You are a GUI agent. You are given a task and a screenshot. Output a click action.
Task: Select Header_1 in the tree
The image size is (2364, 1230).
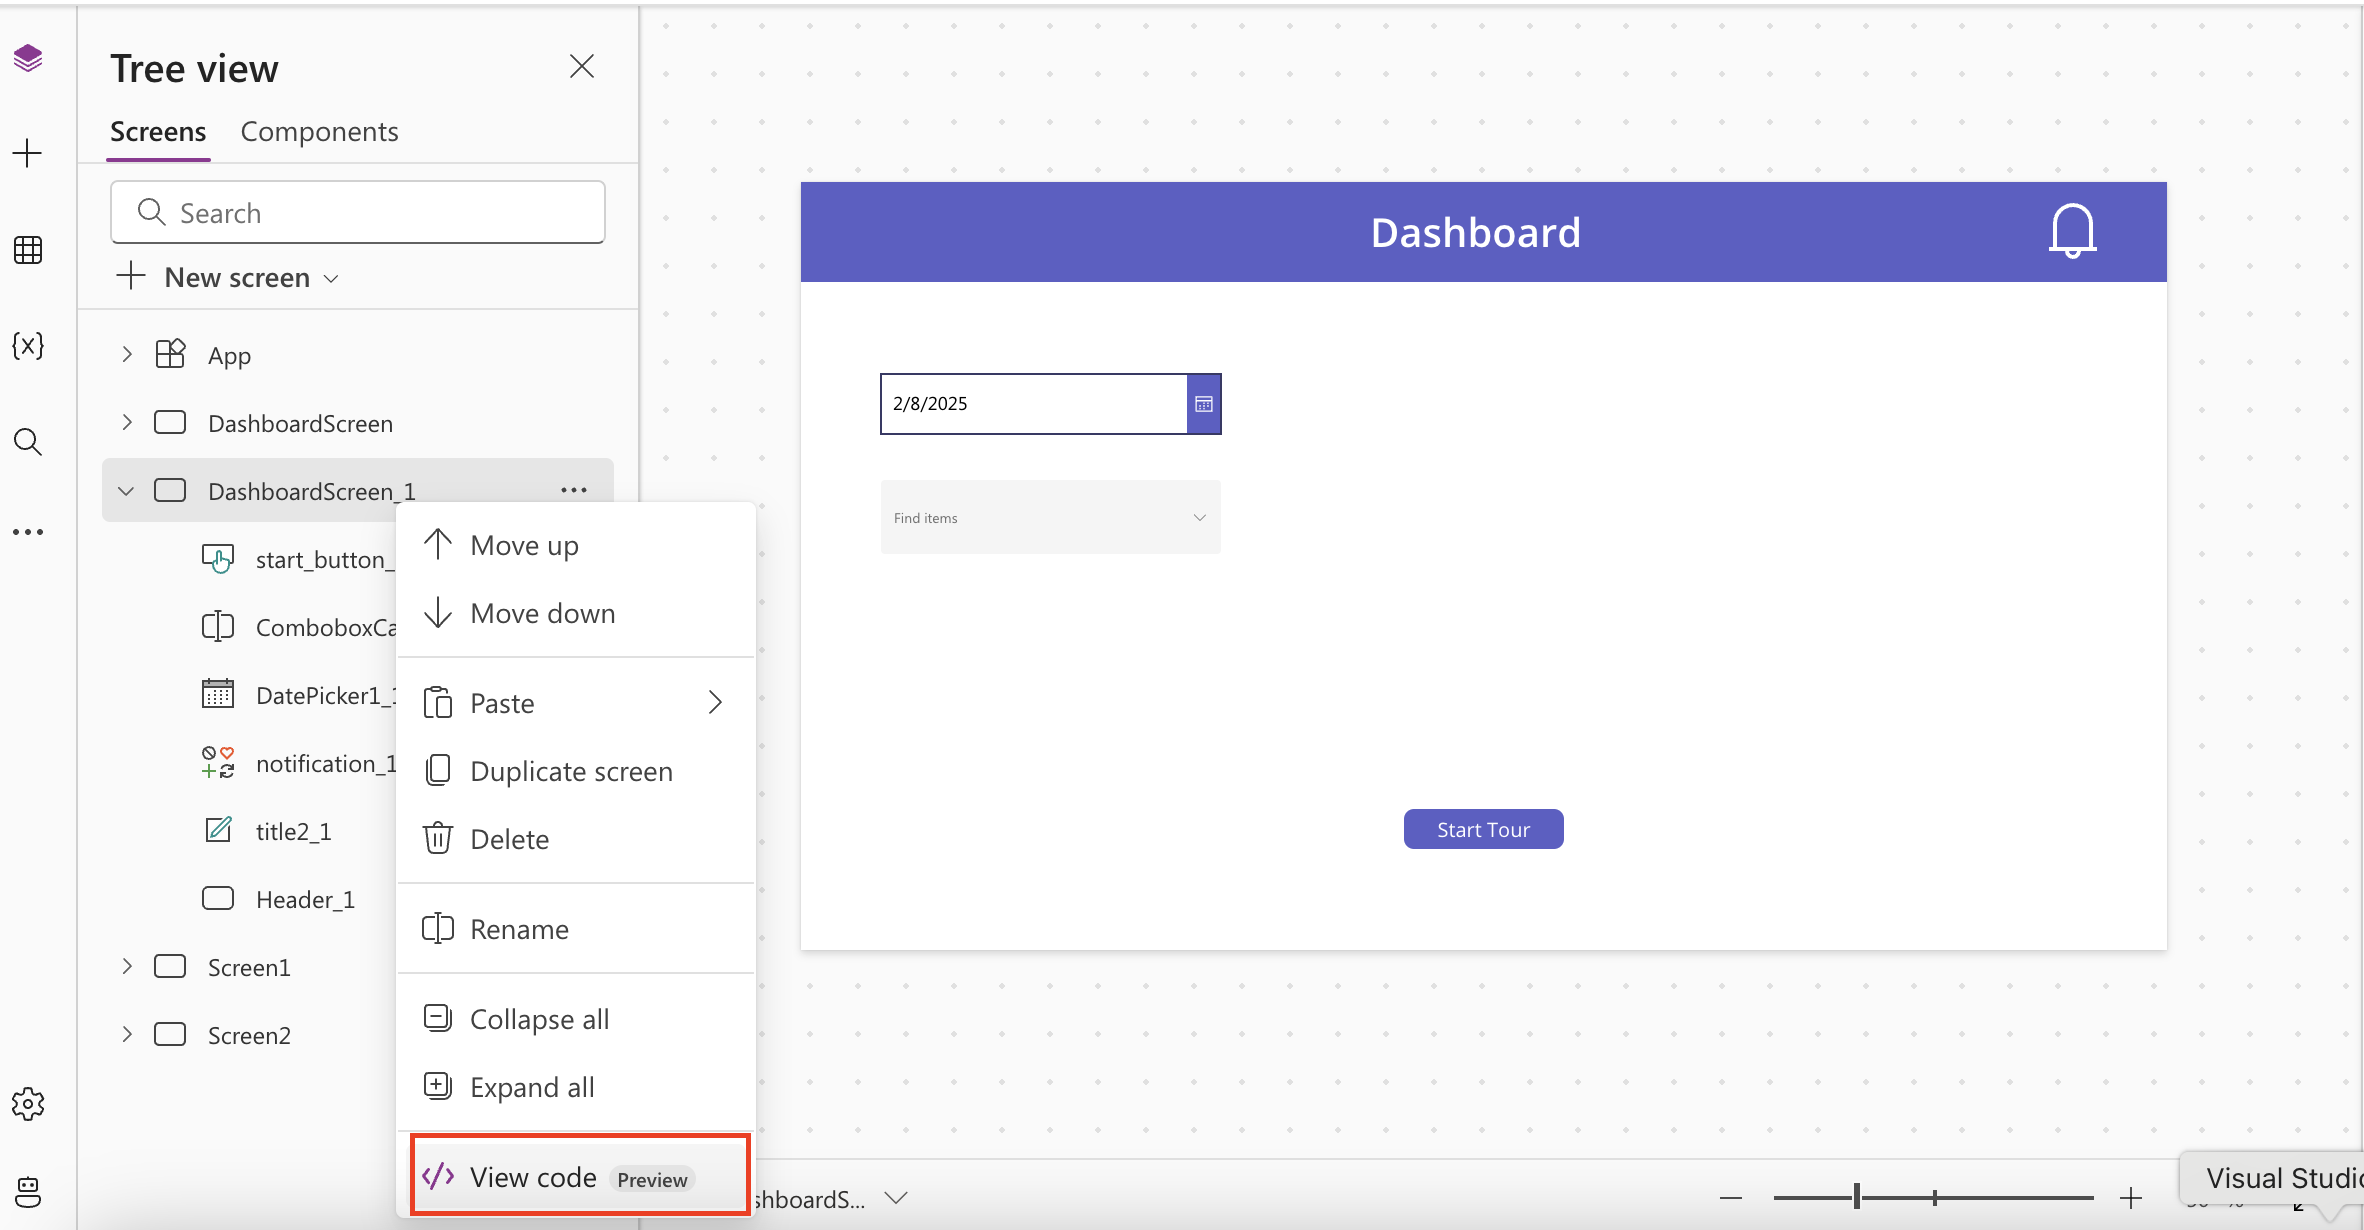coord(305,899)
